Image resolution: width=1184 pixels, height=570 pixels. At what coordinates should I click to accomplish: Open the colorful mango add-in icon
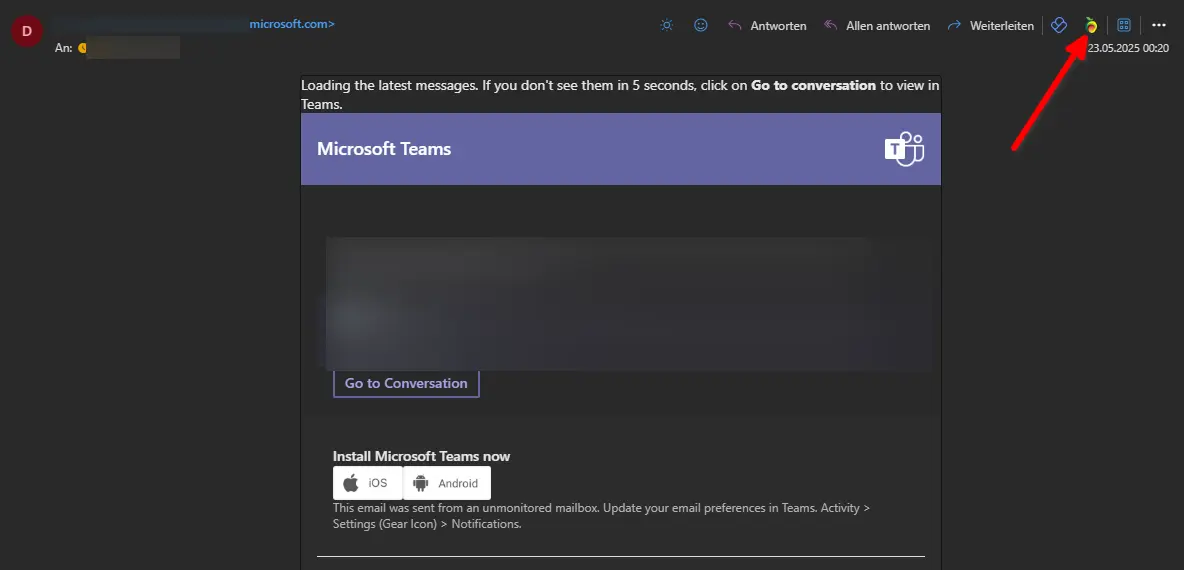(x=1091, y=25)
